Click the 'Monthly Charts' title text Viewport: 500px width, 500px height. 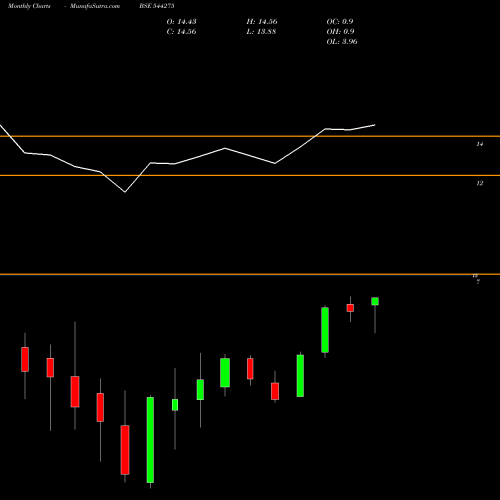(x=29, y=6)
